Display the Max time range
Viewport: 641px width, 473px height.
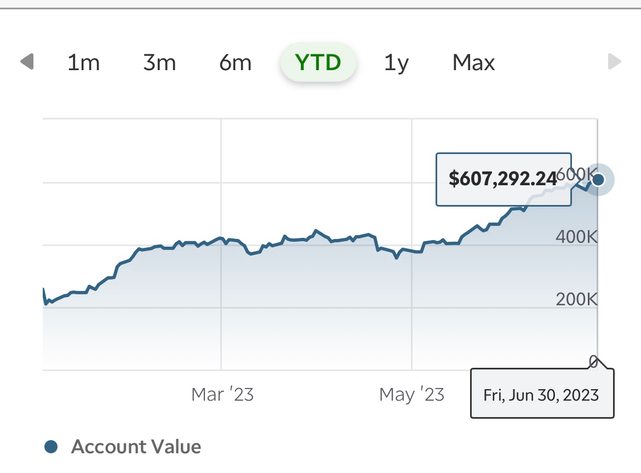click(473, 63)
